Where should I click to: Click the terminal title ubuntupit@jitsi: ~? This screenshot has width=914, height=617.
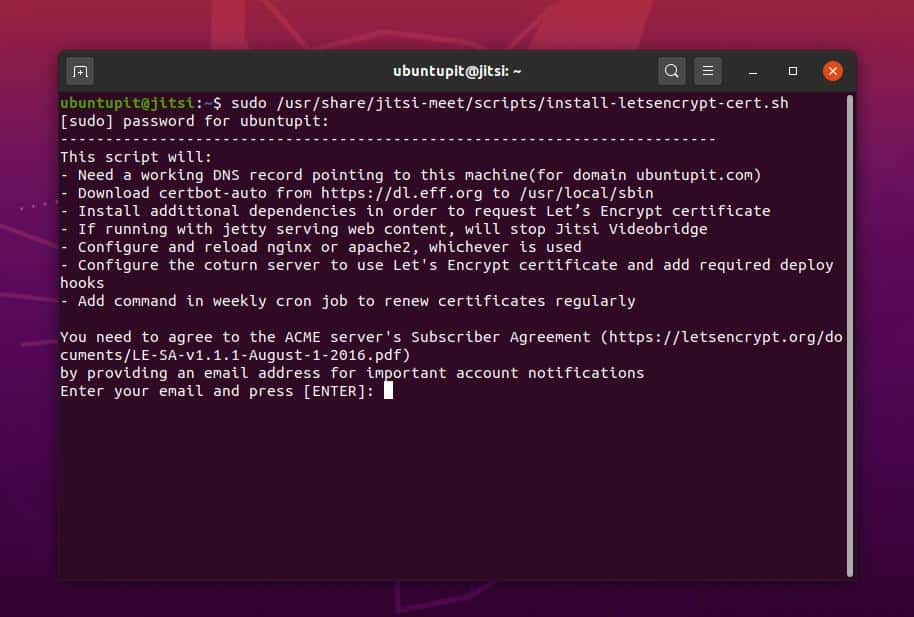(457, 71)
